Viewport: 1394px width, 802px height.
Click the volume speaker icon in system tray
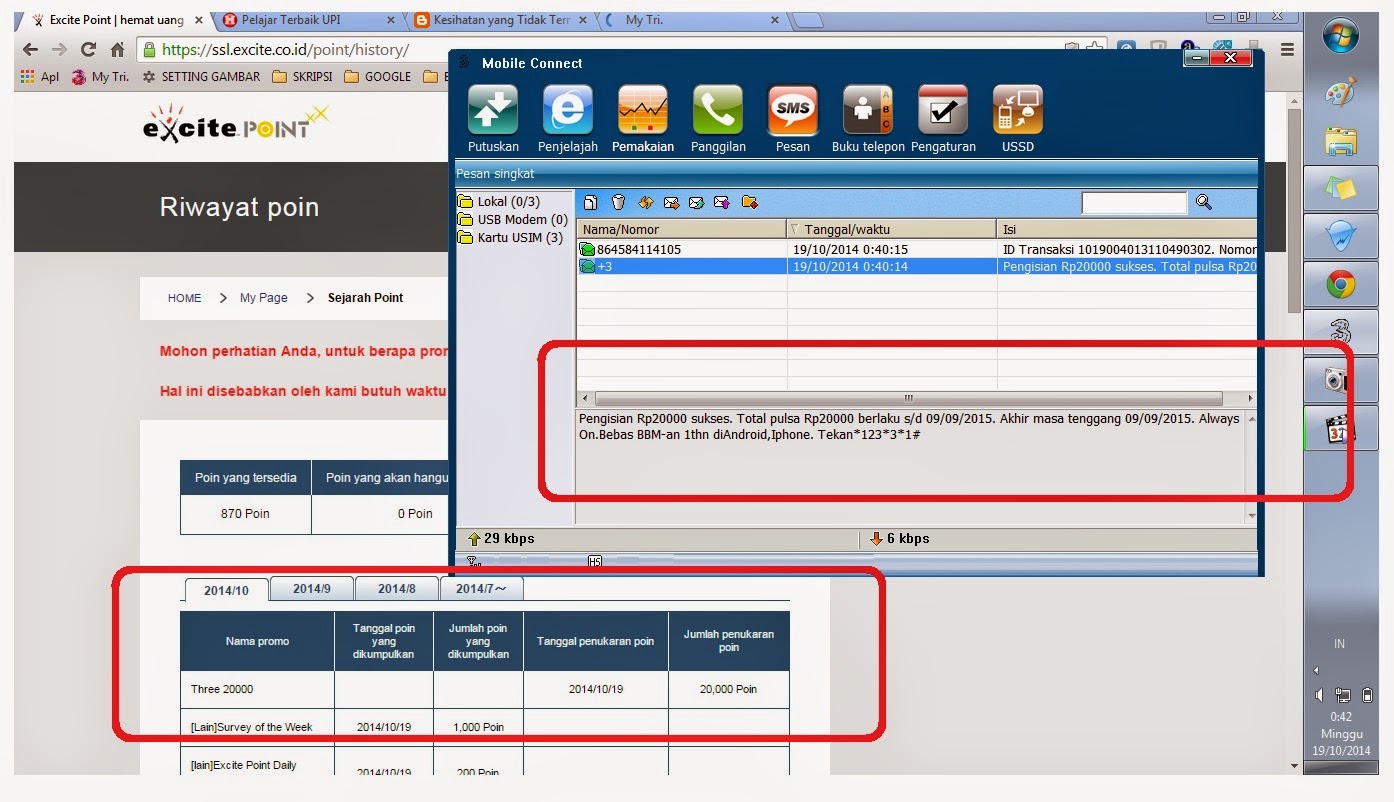pos(1321,695)
